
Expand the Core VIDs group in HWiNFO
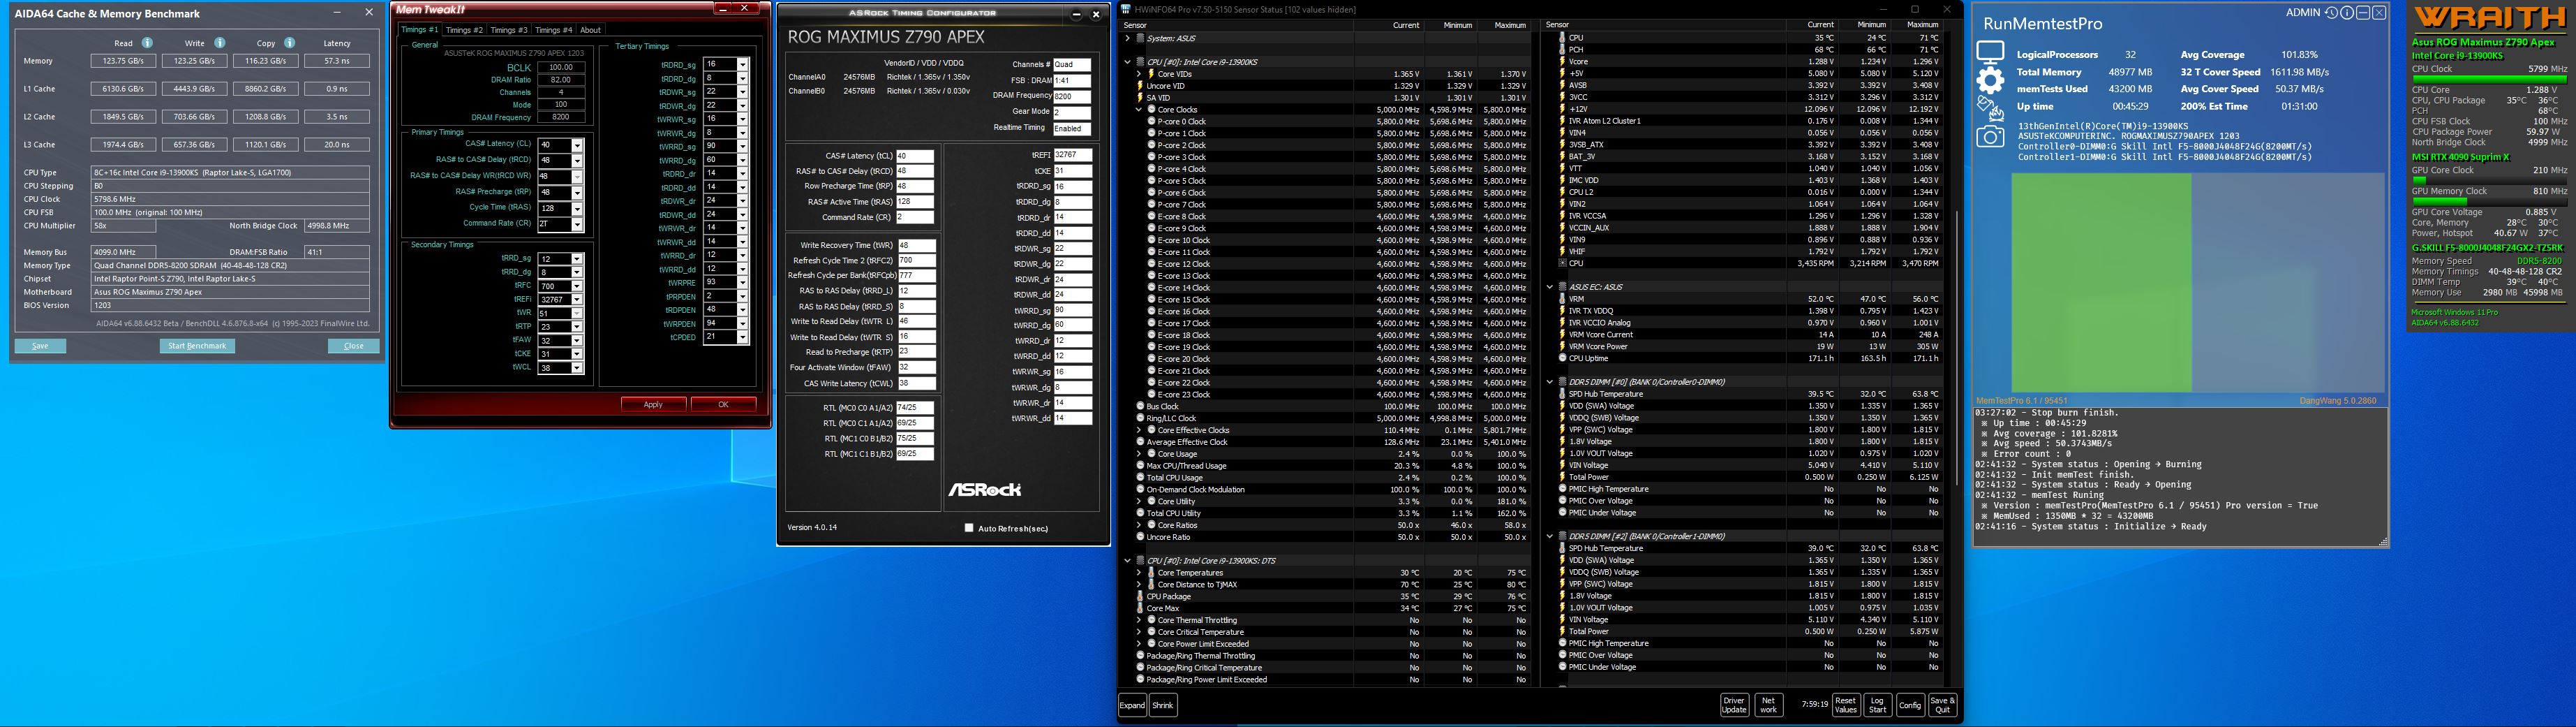1139,74
